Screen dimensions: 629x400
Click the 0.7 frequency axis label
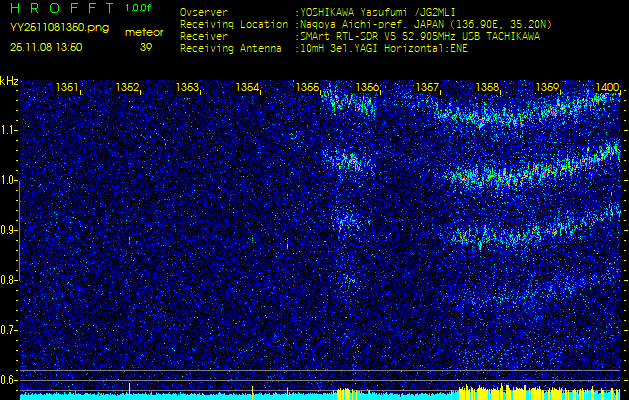click(x=9, y=329)
